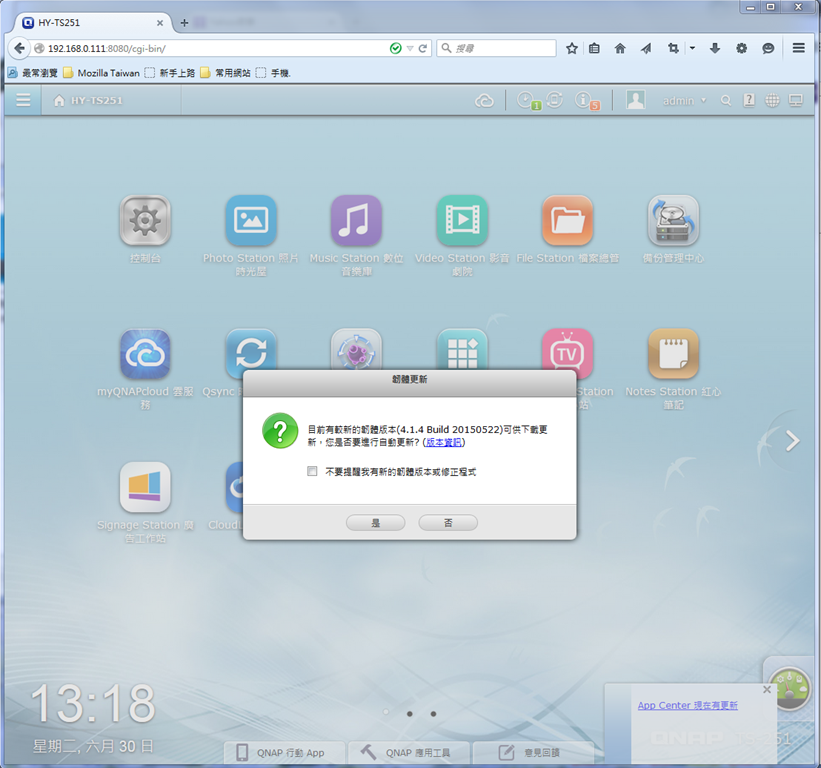Image resolution: width=821 pixels, height=768 pixels.
Task: Open the cloud status icon in header
Action: [484, 100]
